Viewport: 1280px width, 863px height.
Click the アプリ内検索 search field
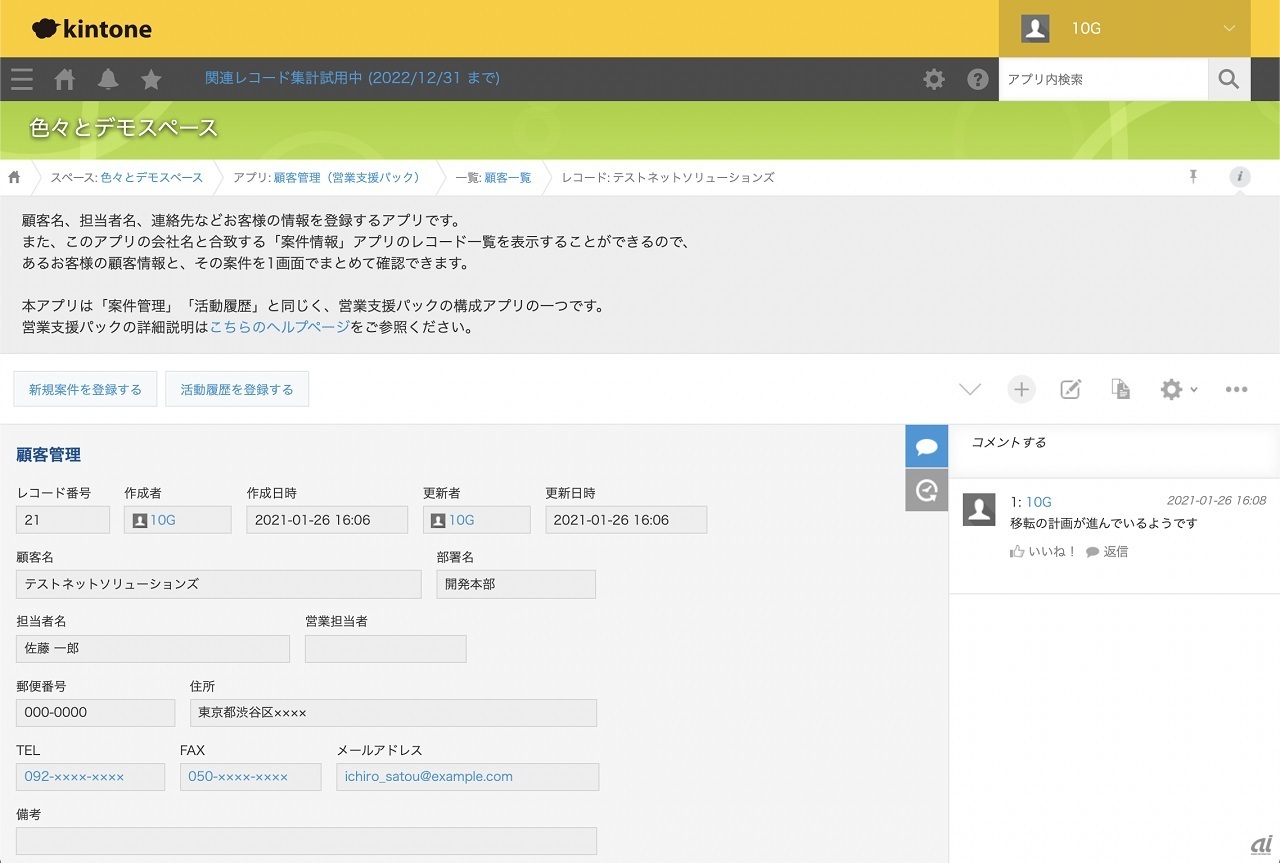1102,79
